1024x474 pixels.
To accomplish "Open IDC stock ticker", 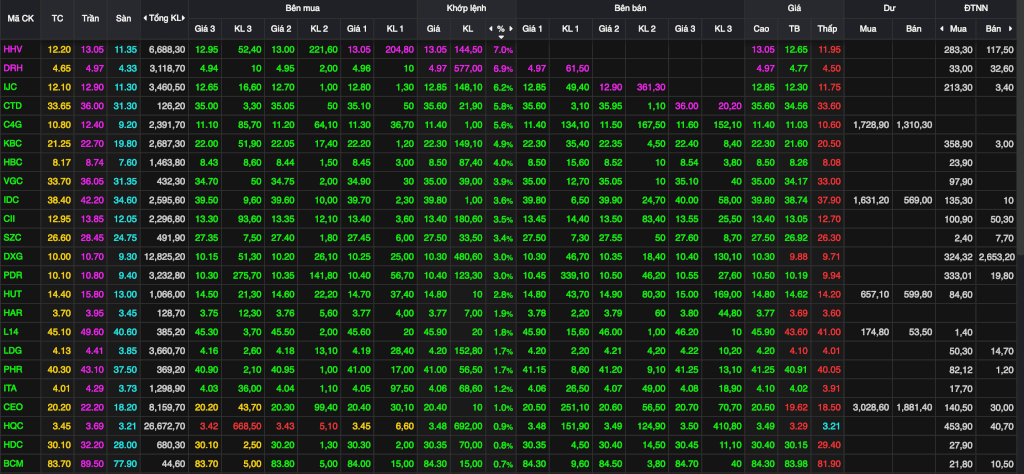I will (12, 198).
